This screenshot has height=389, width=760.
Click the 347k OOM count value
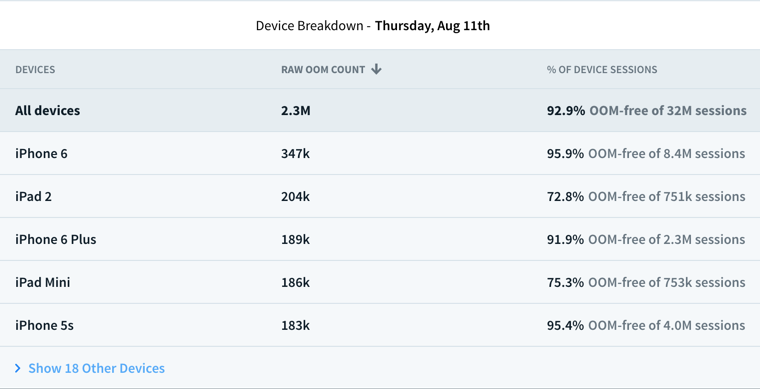pos(295,154)
